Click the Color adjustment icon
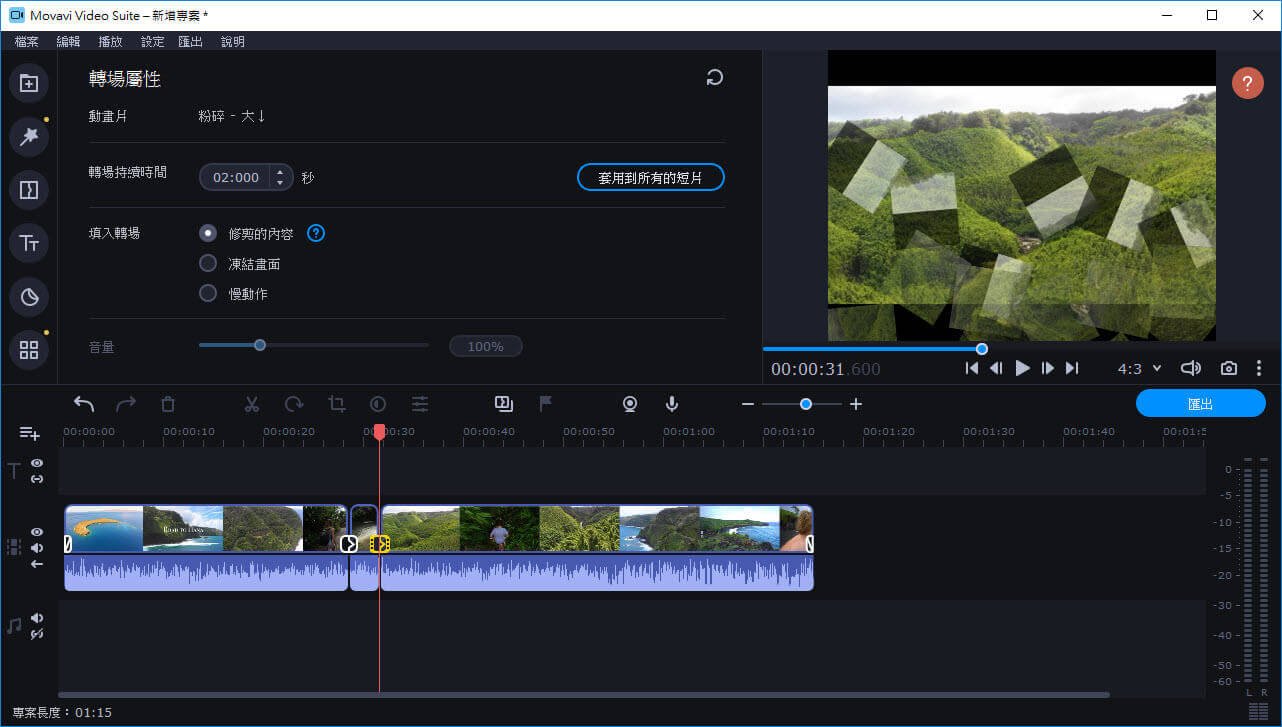Viewport: 1282px width, 727px height. [x=378, y=404]
